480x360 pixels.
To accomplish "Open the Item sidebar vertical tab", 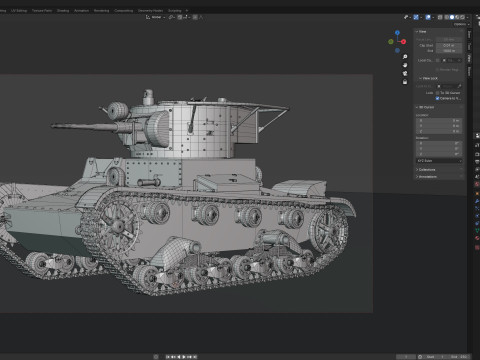I will [469, 35].
